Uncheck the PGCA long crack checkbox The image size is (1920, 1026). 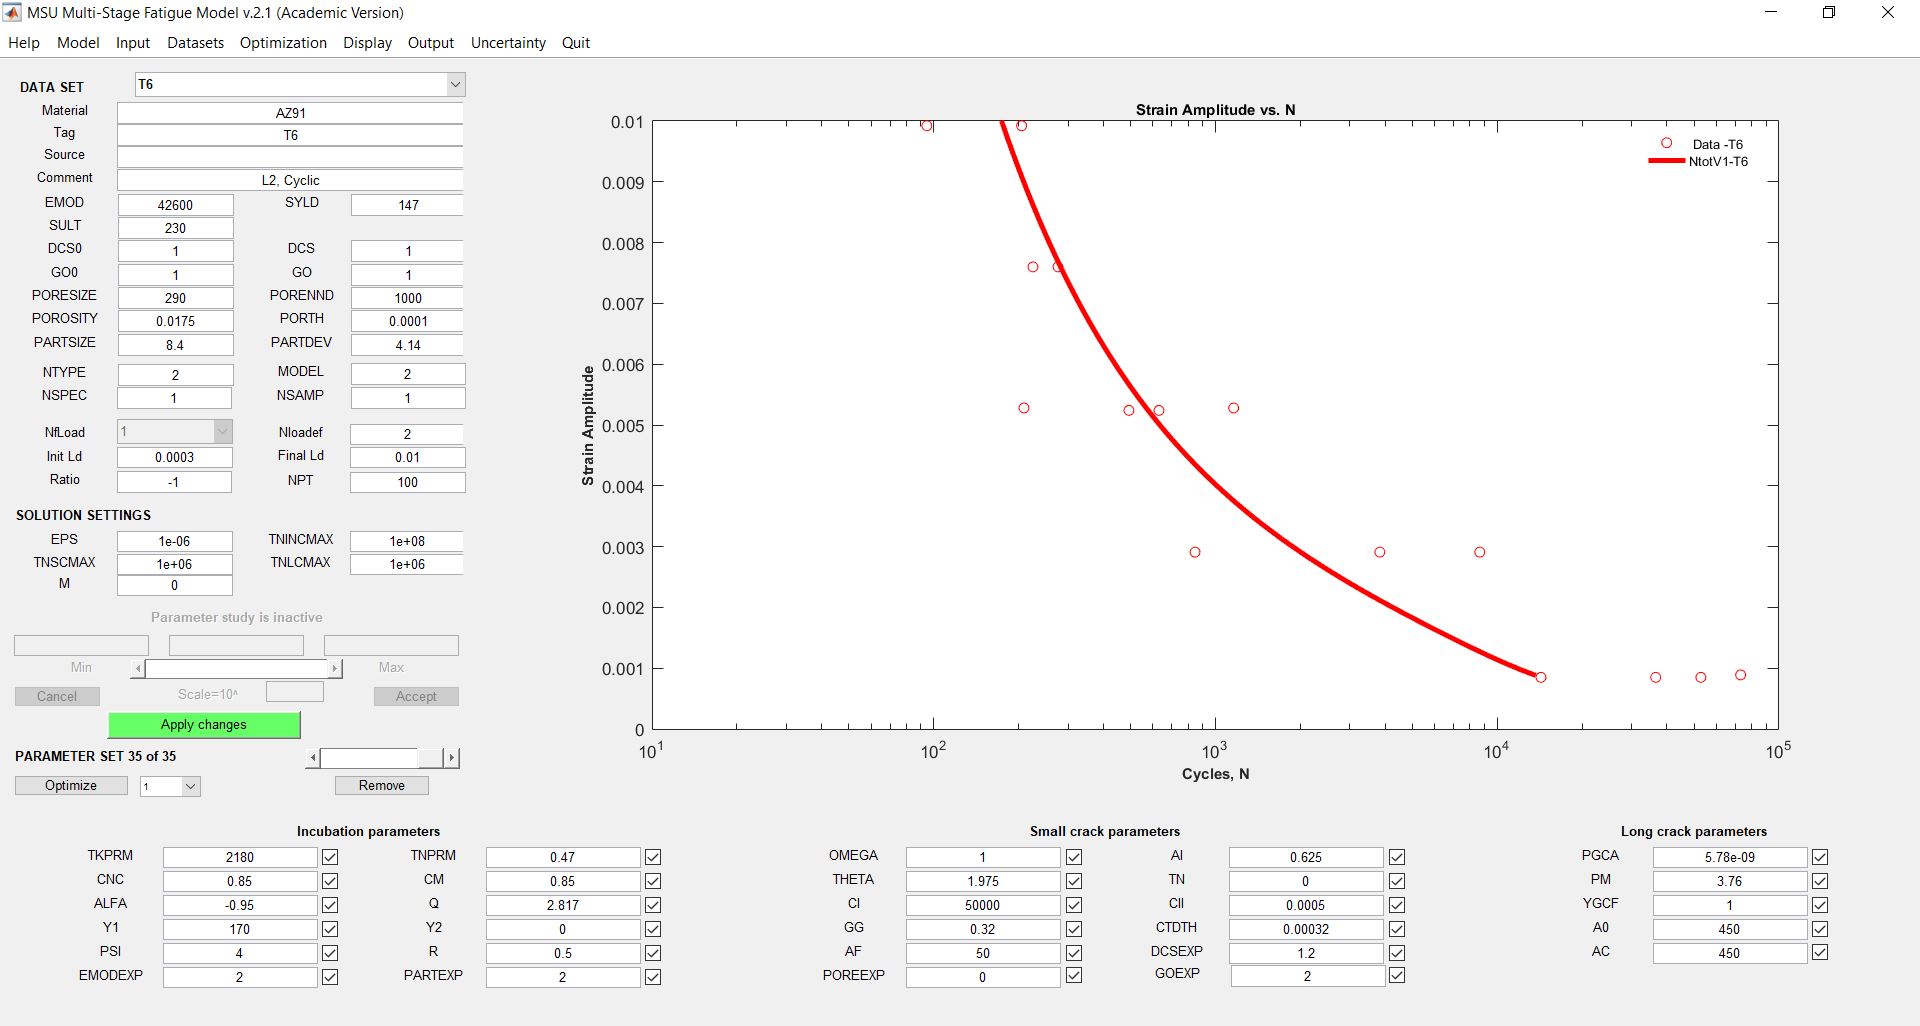click(1820, 857)
